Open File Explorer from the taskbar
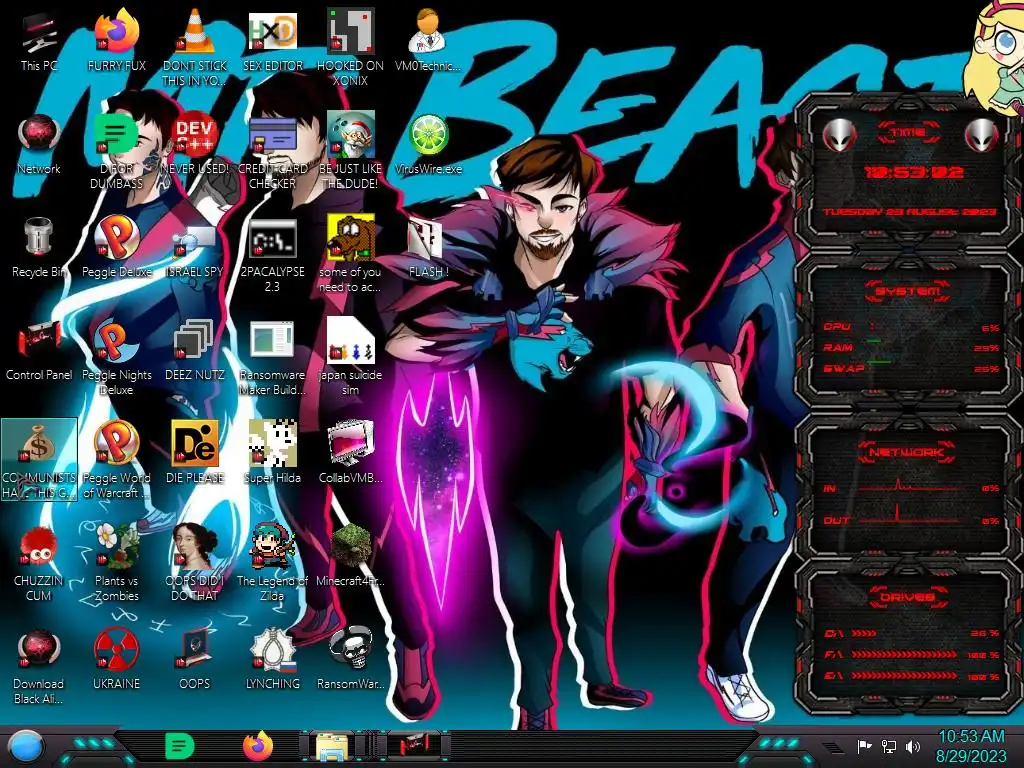1024x768 pixels. click(x=332, y=746)
